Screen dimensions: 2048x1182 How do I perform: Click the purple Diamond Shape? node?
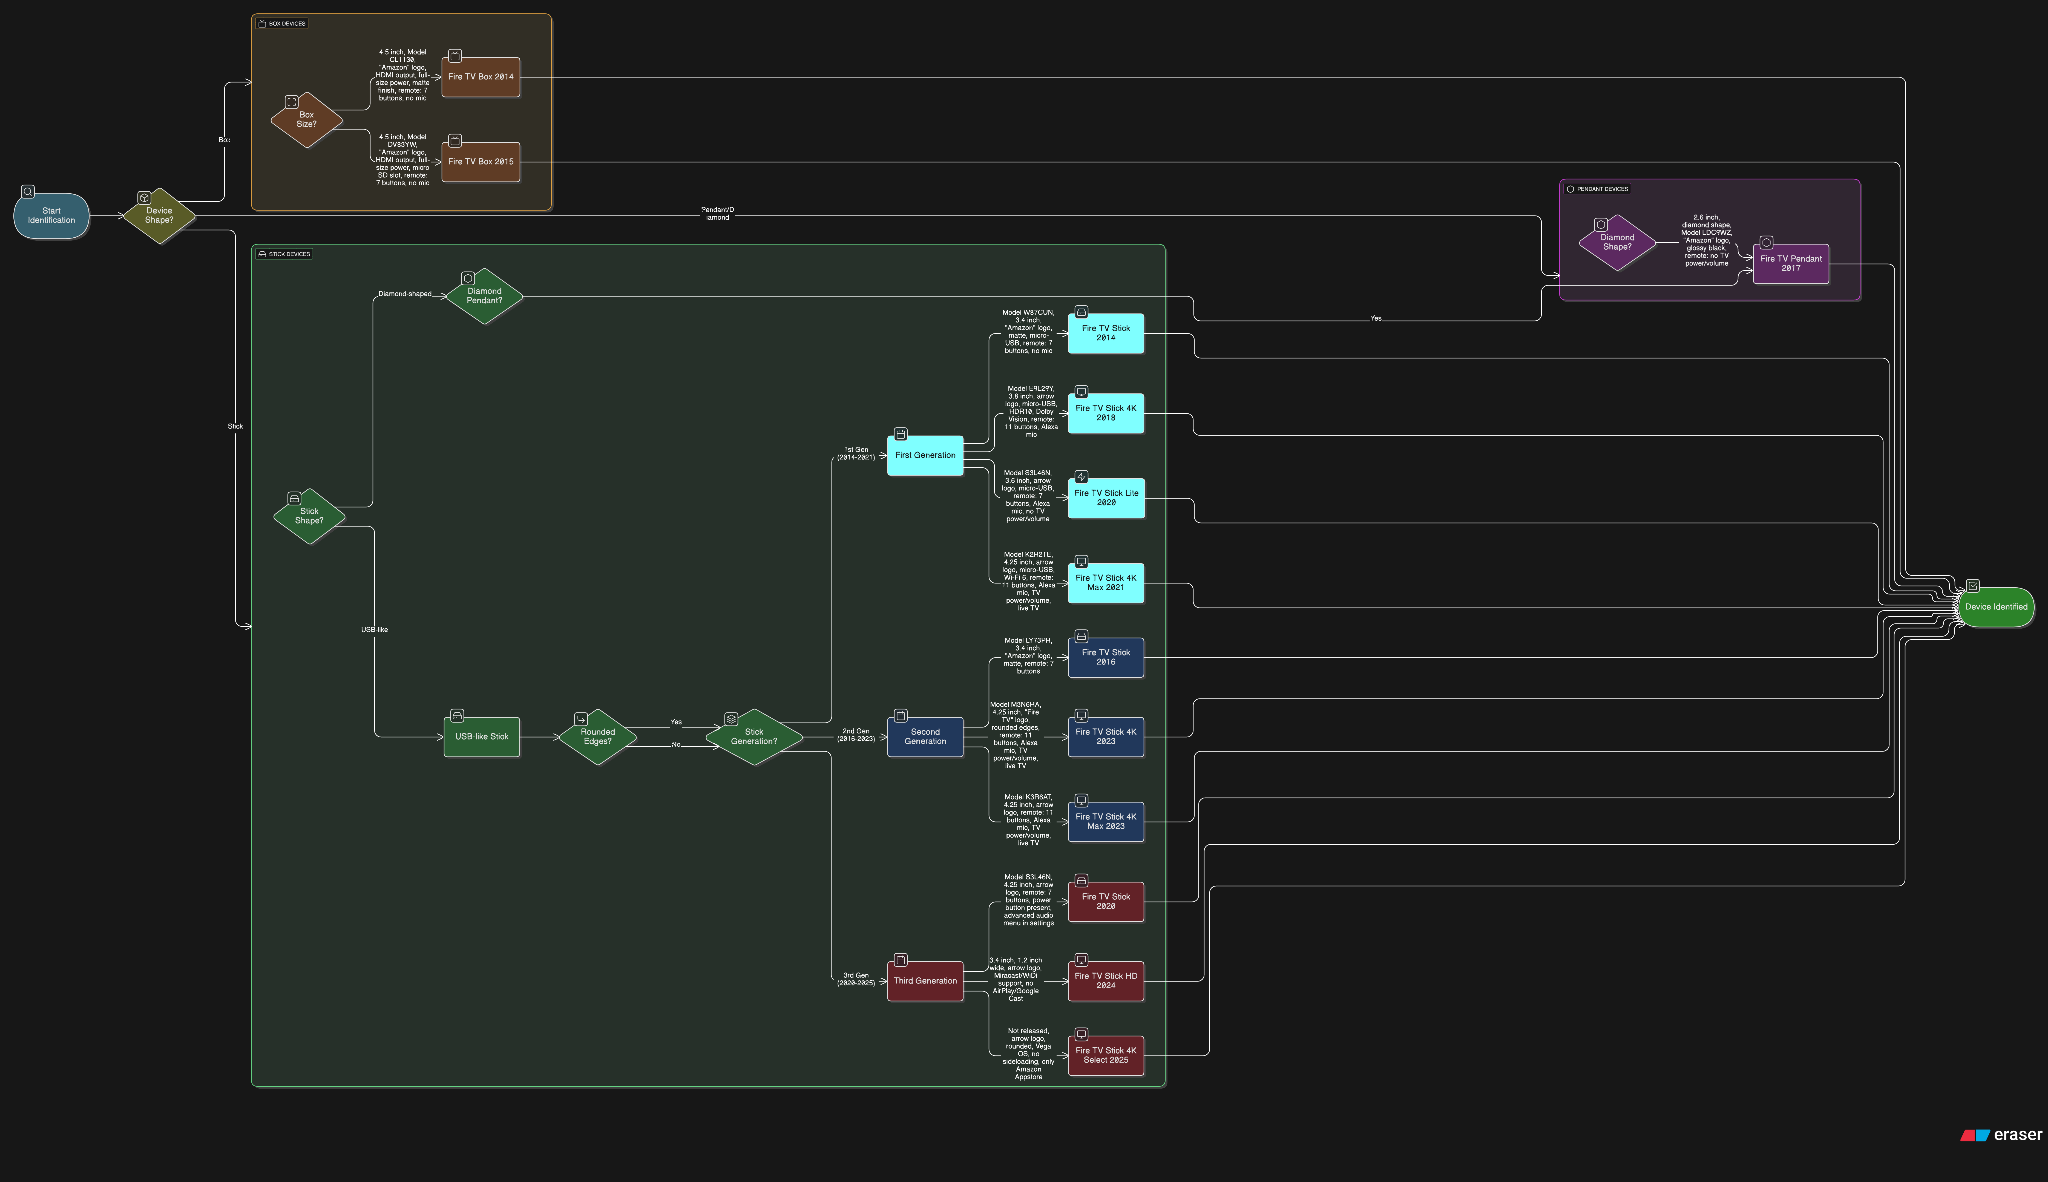coord(1617,243)
